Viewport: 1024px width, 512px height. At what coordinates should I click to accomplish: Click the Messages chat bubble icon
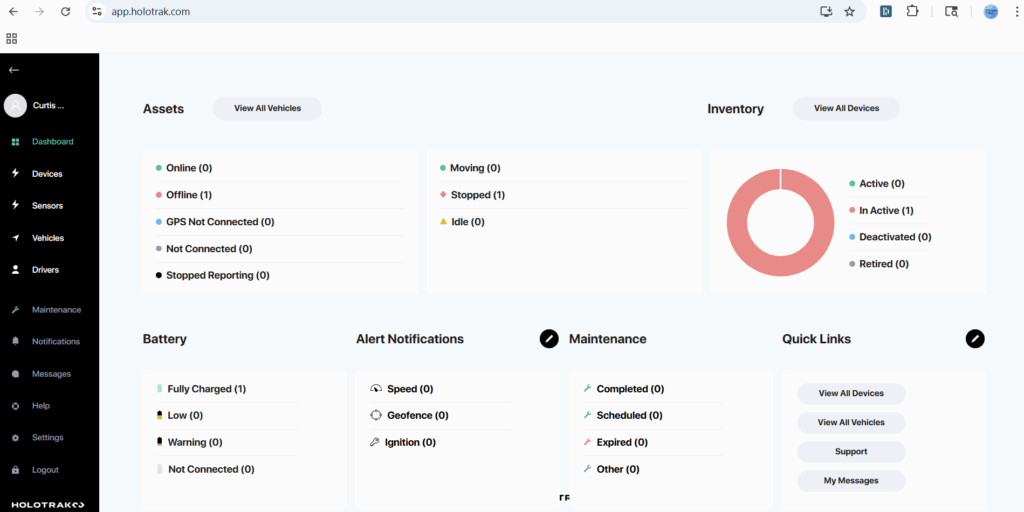16,374
